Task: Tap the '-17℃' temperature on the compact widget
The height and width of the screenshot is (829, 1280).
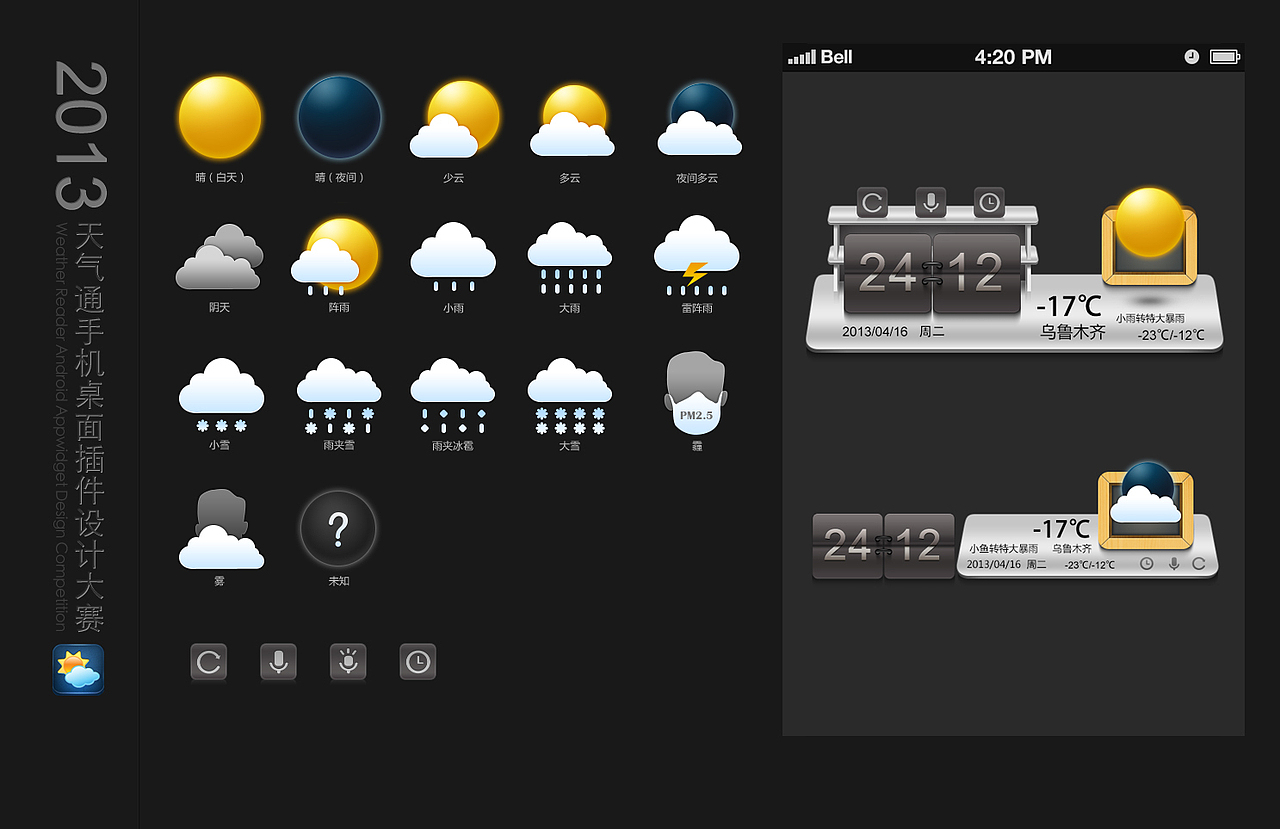Action: [x=1061, y=529]
